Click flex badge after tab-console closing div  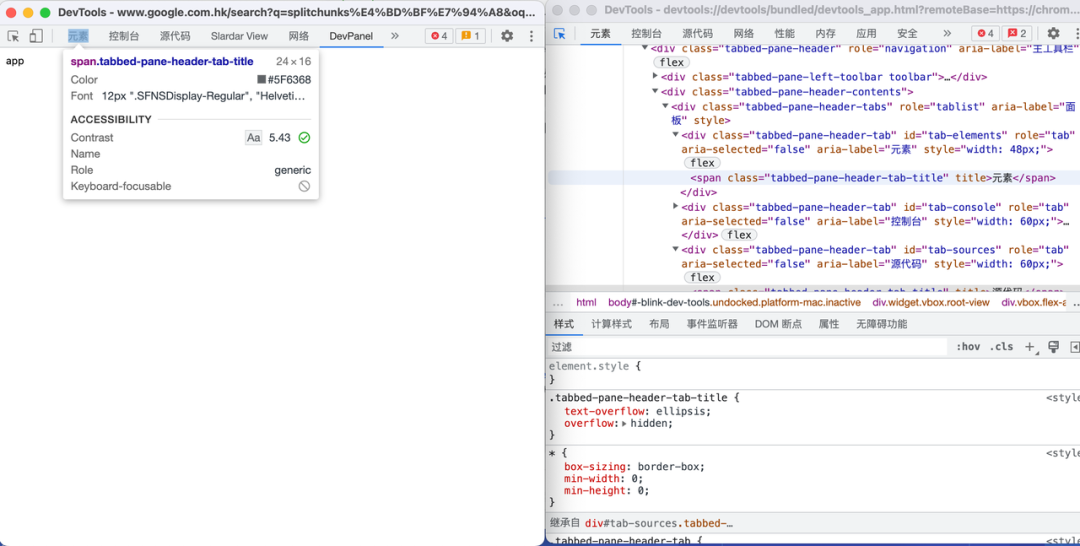click(739, 235)
